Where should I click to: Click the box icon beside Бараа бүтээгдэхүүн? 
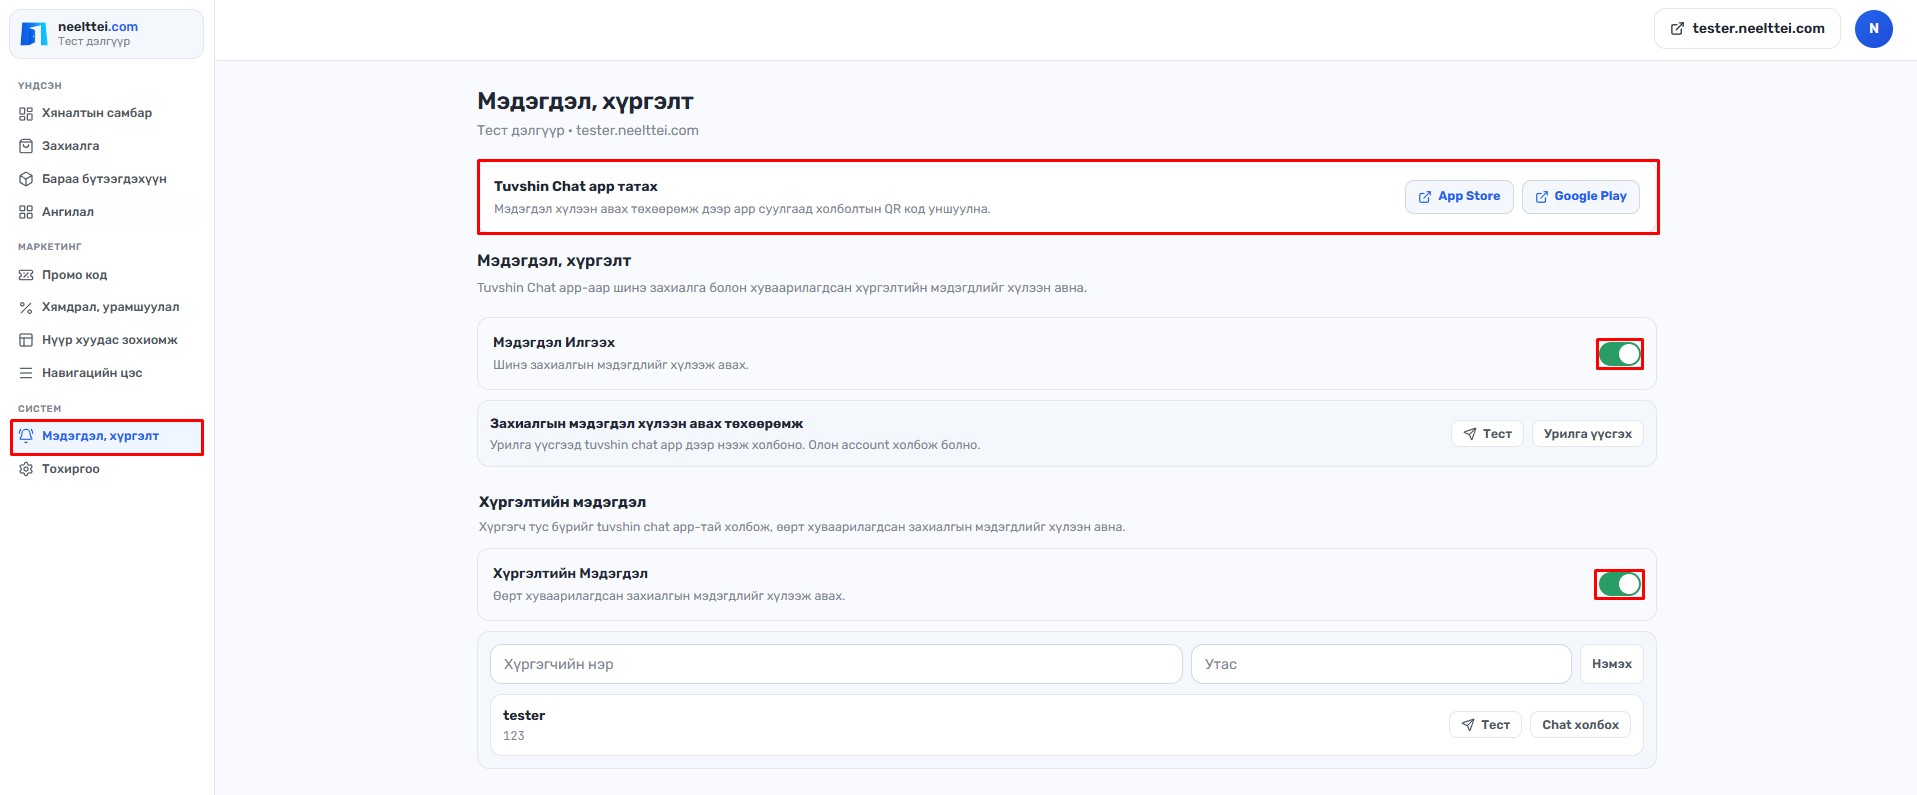[26, 179]
